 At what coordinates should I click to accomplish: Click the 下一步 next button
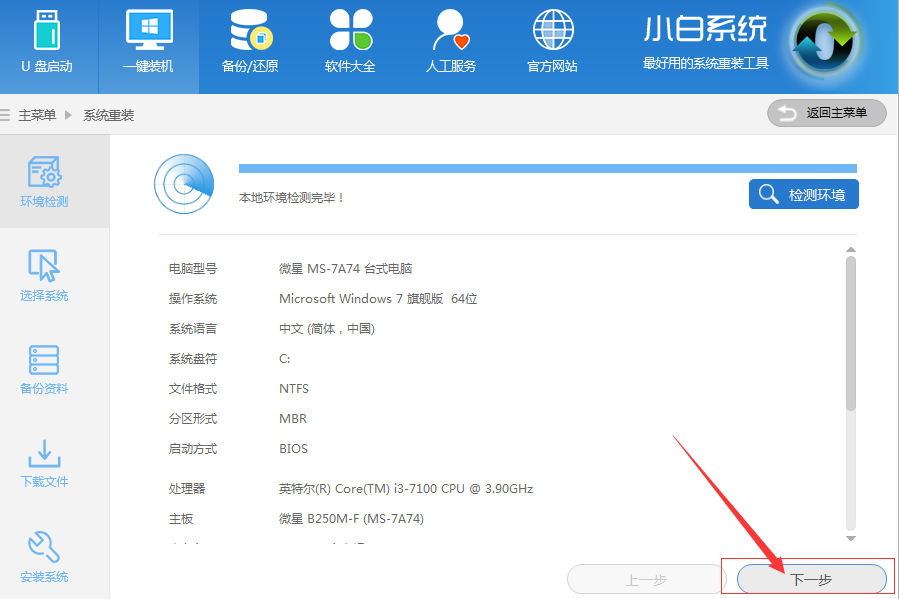coord(812,580)
